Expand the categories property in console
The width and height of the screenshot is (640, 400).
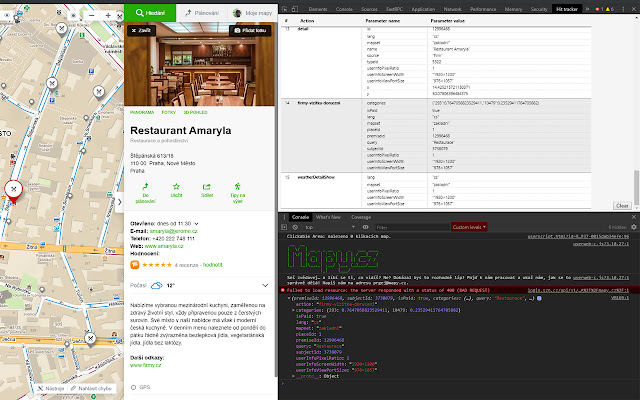(x=293, y=310)
